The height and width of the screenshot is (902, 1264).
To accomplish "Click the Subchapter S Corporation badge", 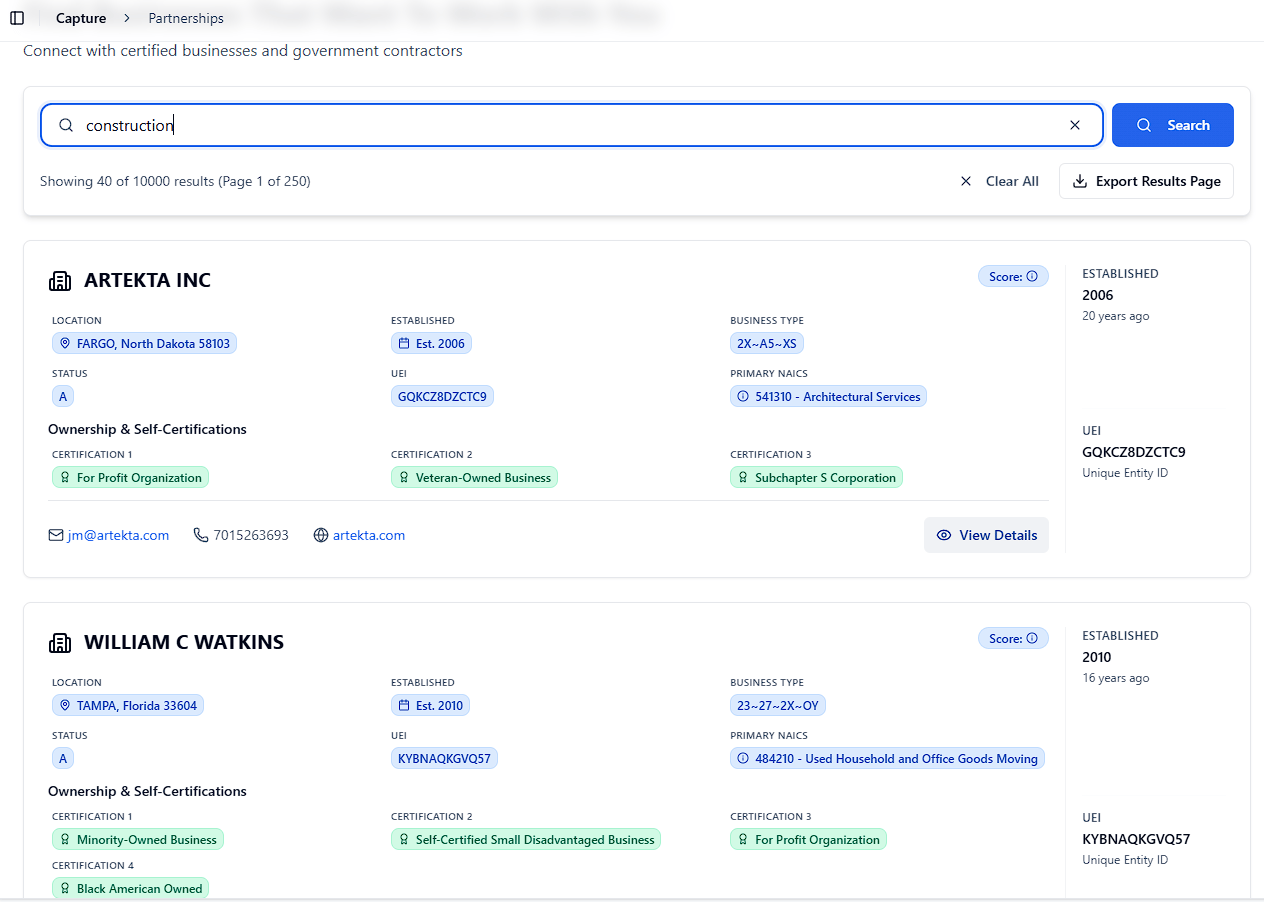I will (816, 477).
